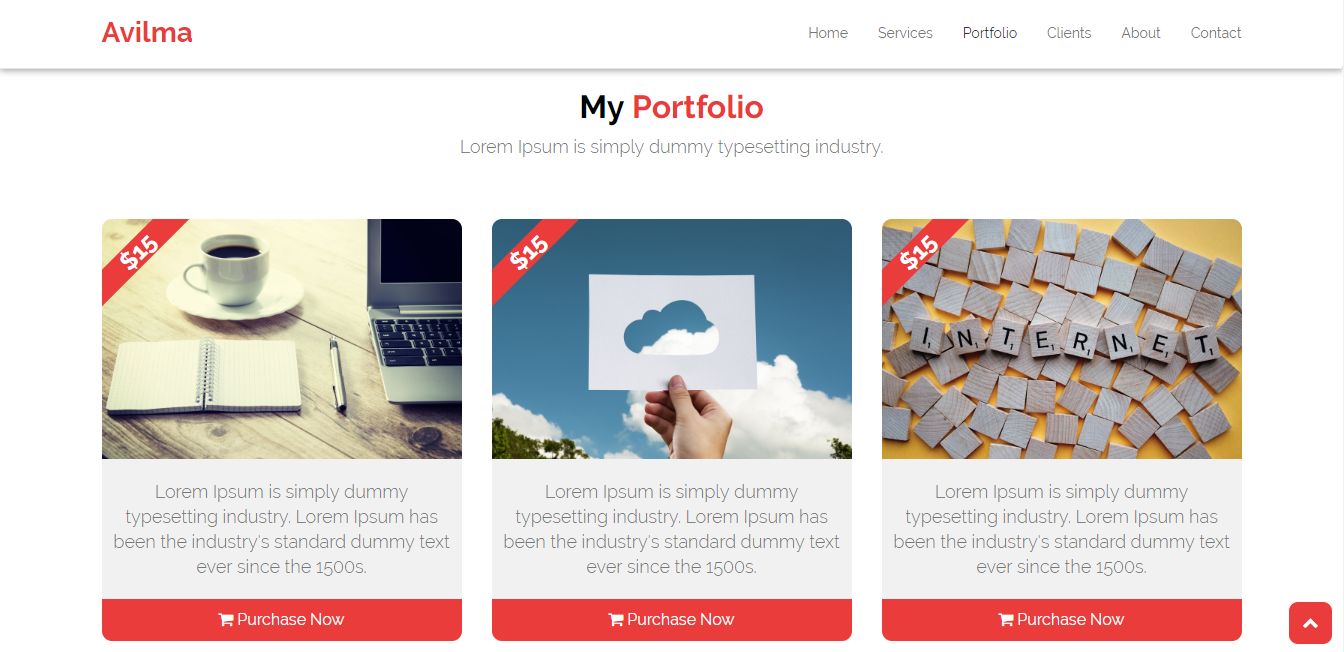Click cart icon on second Purchase Now button

pyautogui.click(x=616, y=620)
